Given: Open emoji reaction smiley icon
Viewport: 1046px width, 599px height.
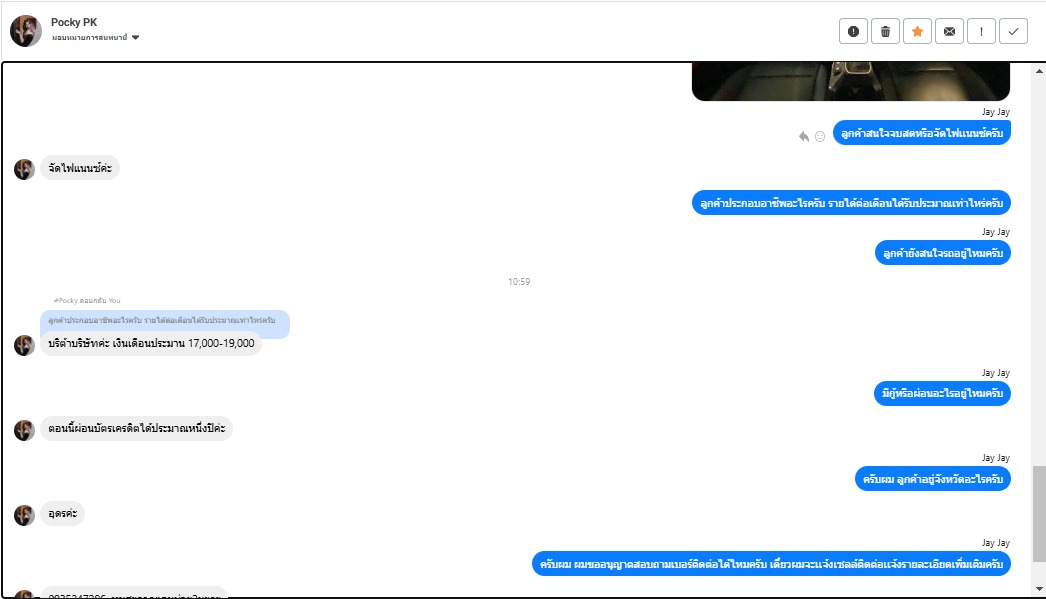Looking at the screenshot, I should coord(820,136).
